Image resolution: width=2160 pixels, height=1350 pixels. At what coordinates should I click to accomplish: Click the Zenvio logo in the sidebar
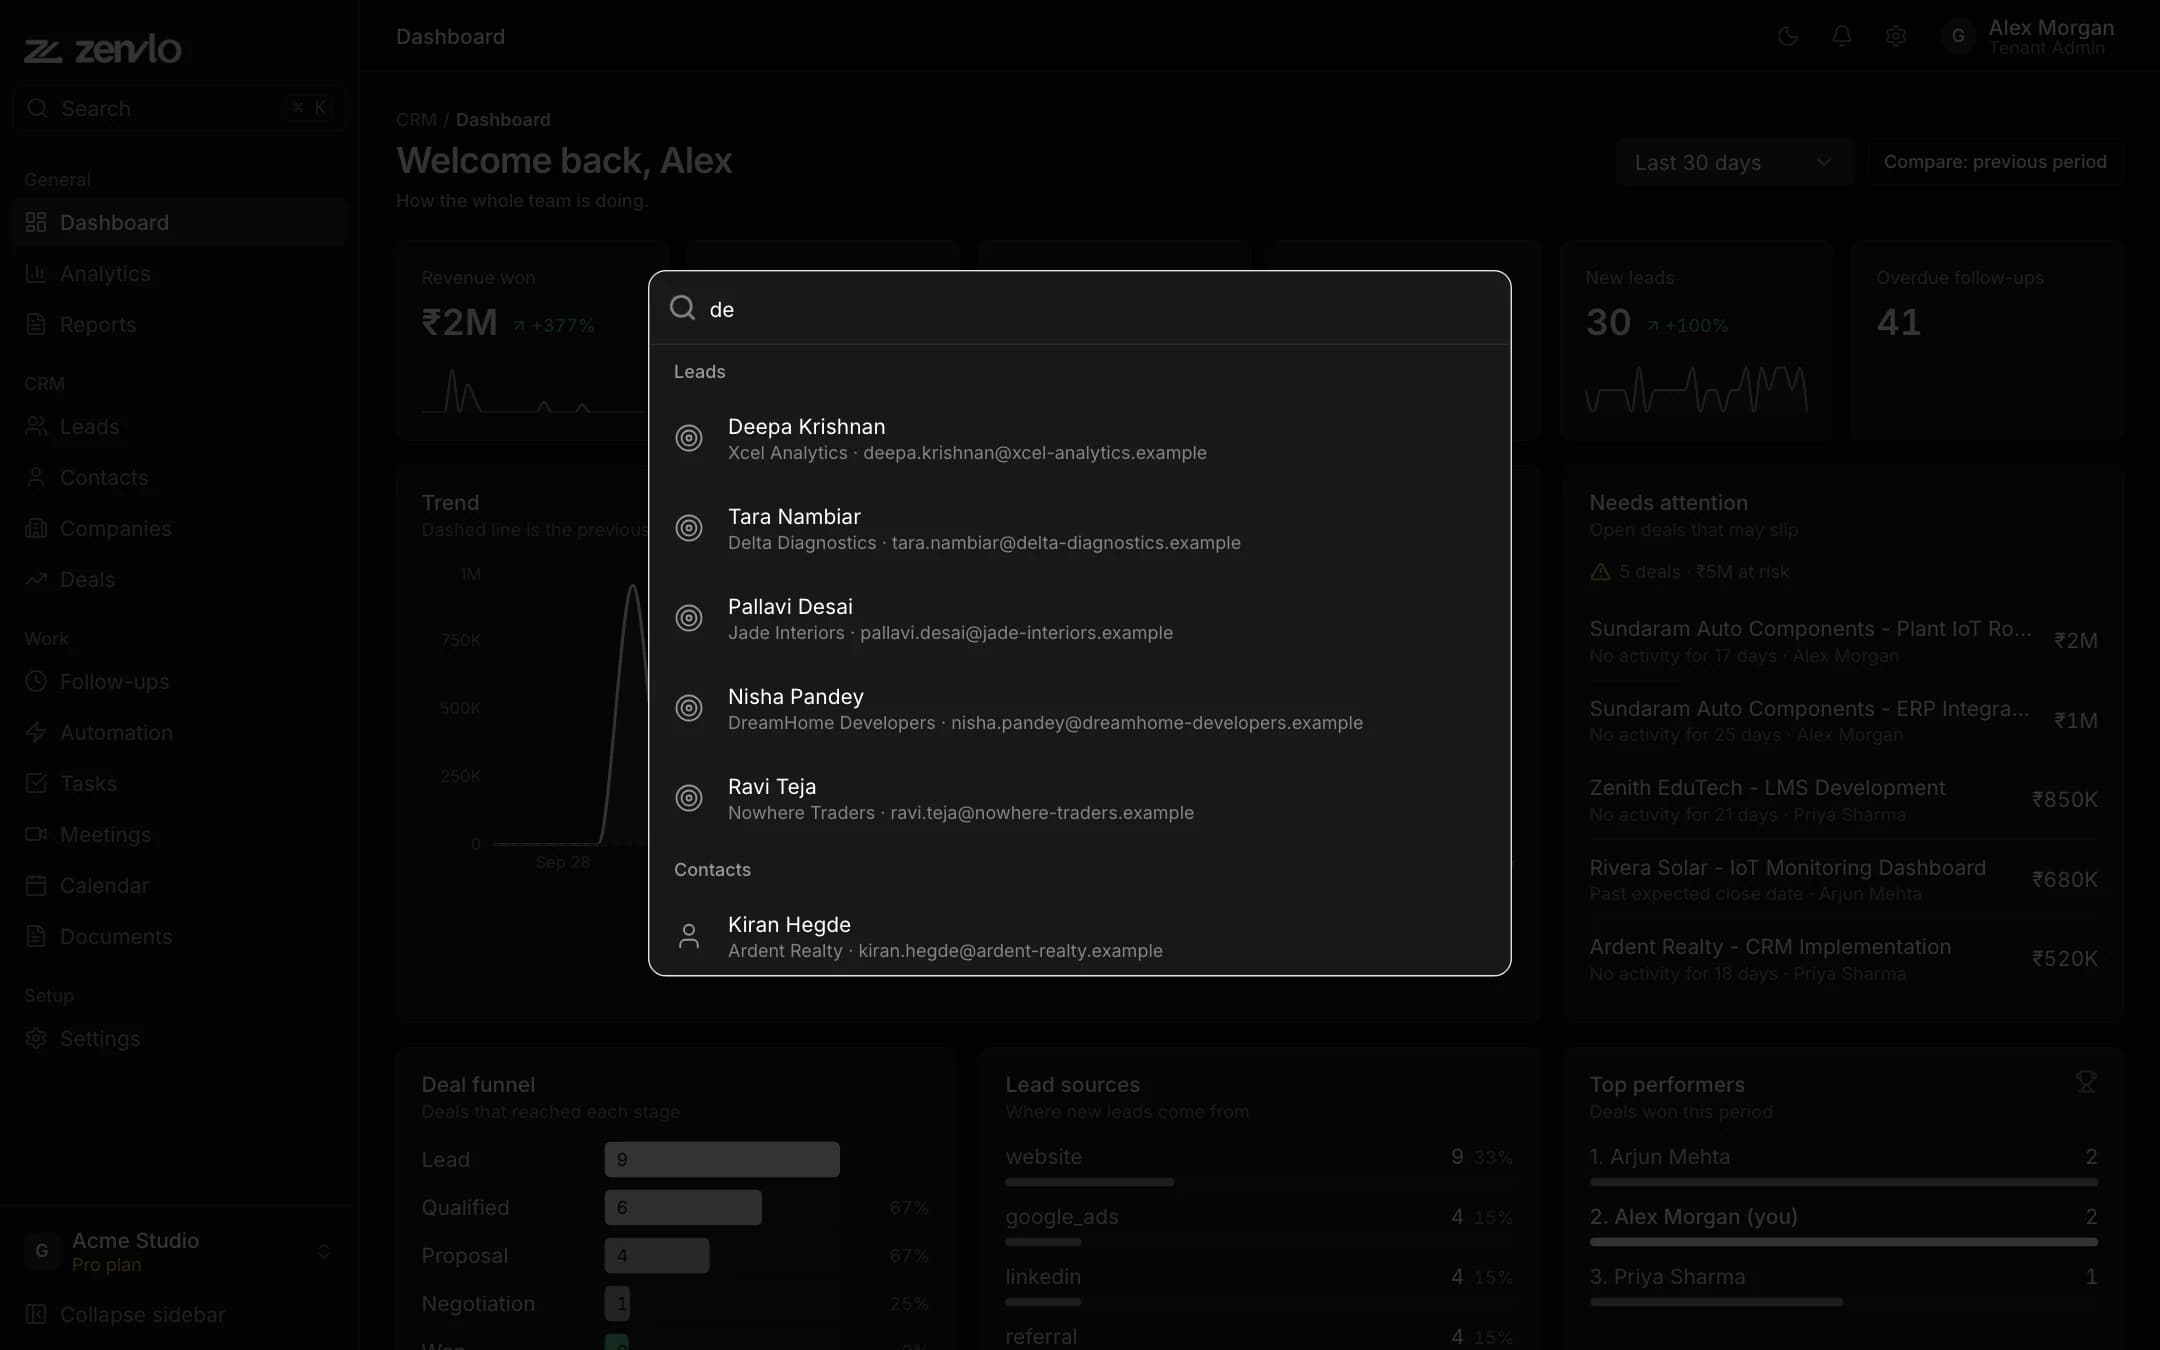pyautogui.click(x=103, y=49)
